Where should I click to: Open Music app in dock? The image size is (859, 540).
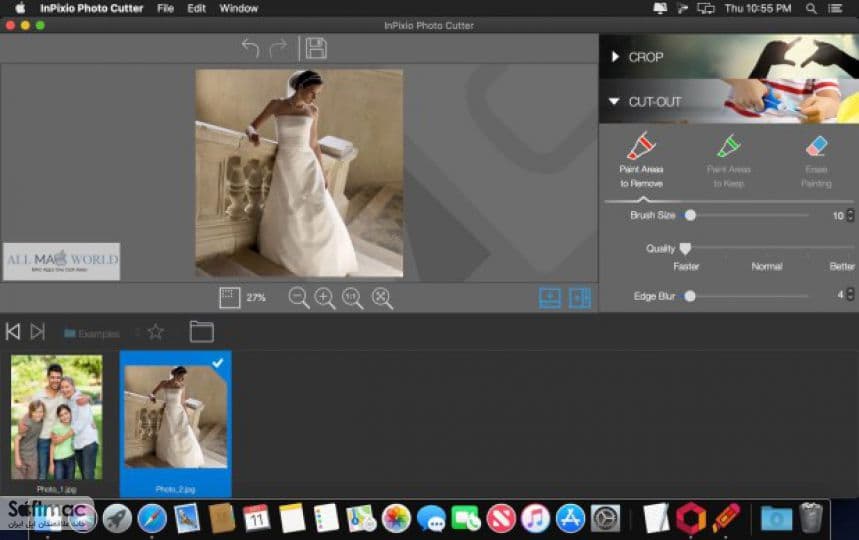535,518
